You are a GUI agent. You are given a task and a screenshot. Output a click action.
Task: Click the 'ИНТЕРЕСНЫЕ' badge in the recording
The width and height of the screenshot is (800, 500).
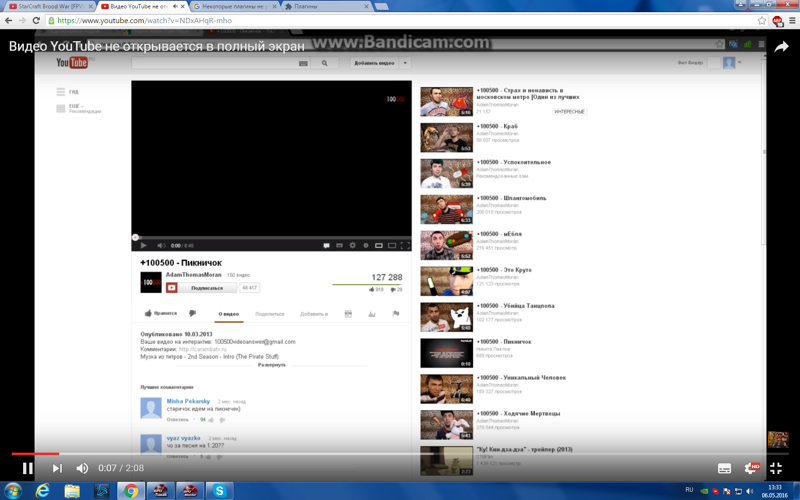click(x=569, y=111)
